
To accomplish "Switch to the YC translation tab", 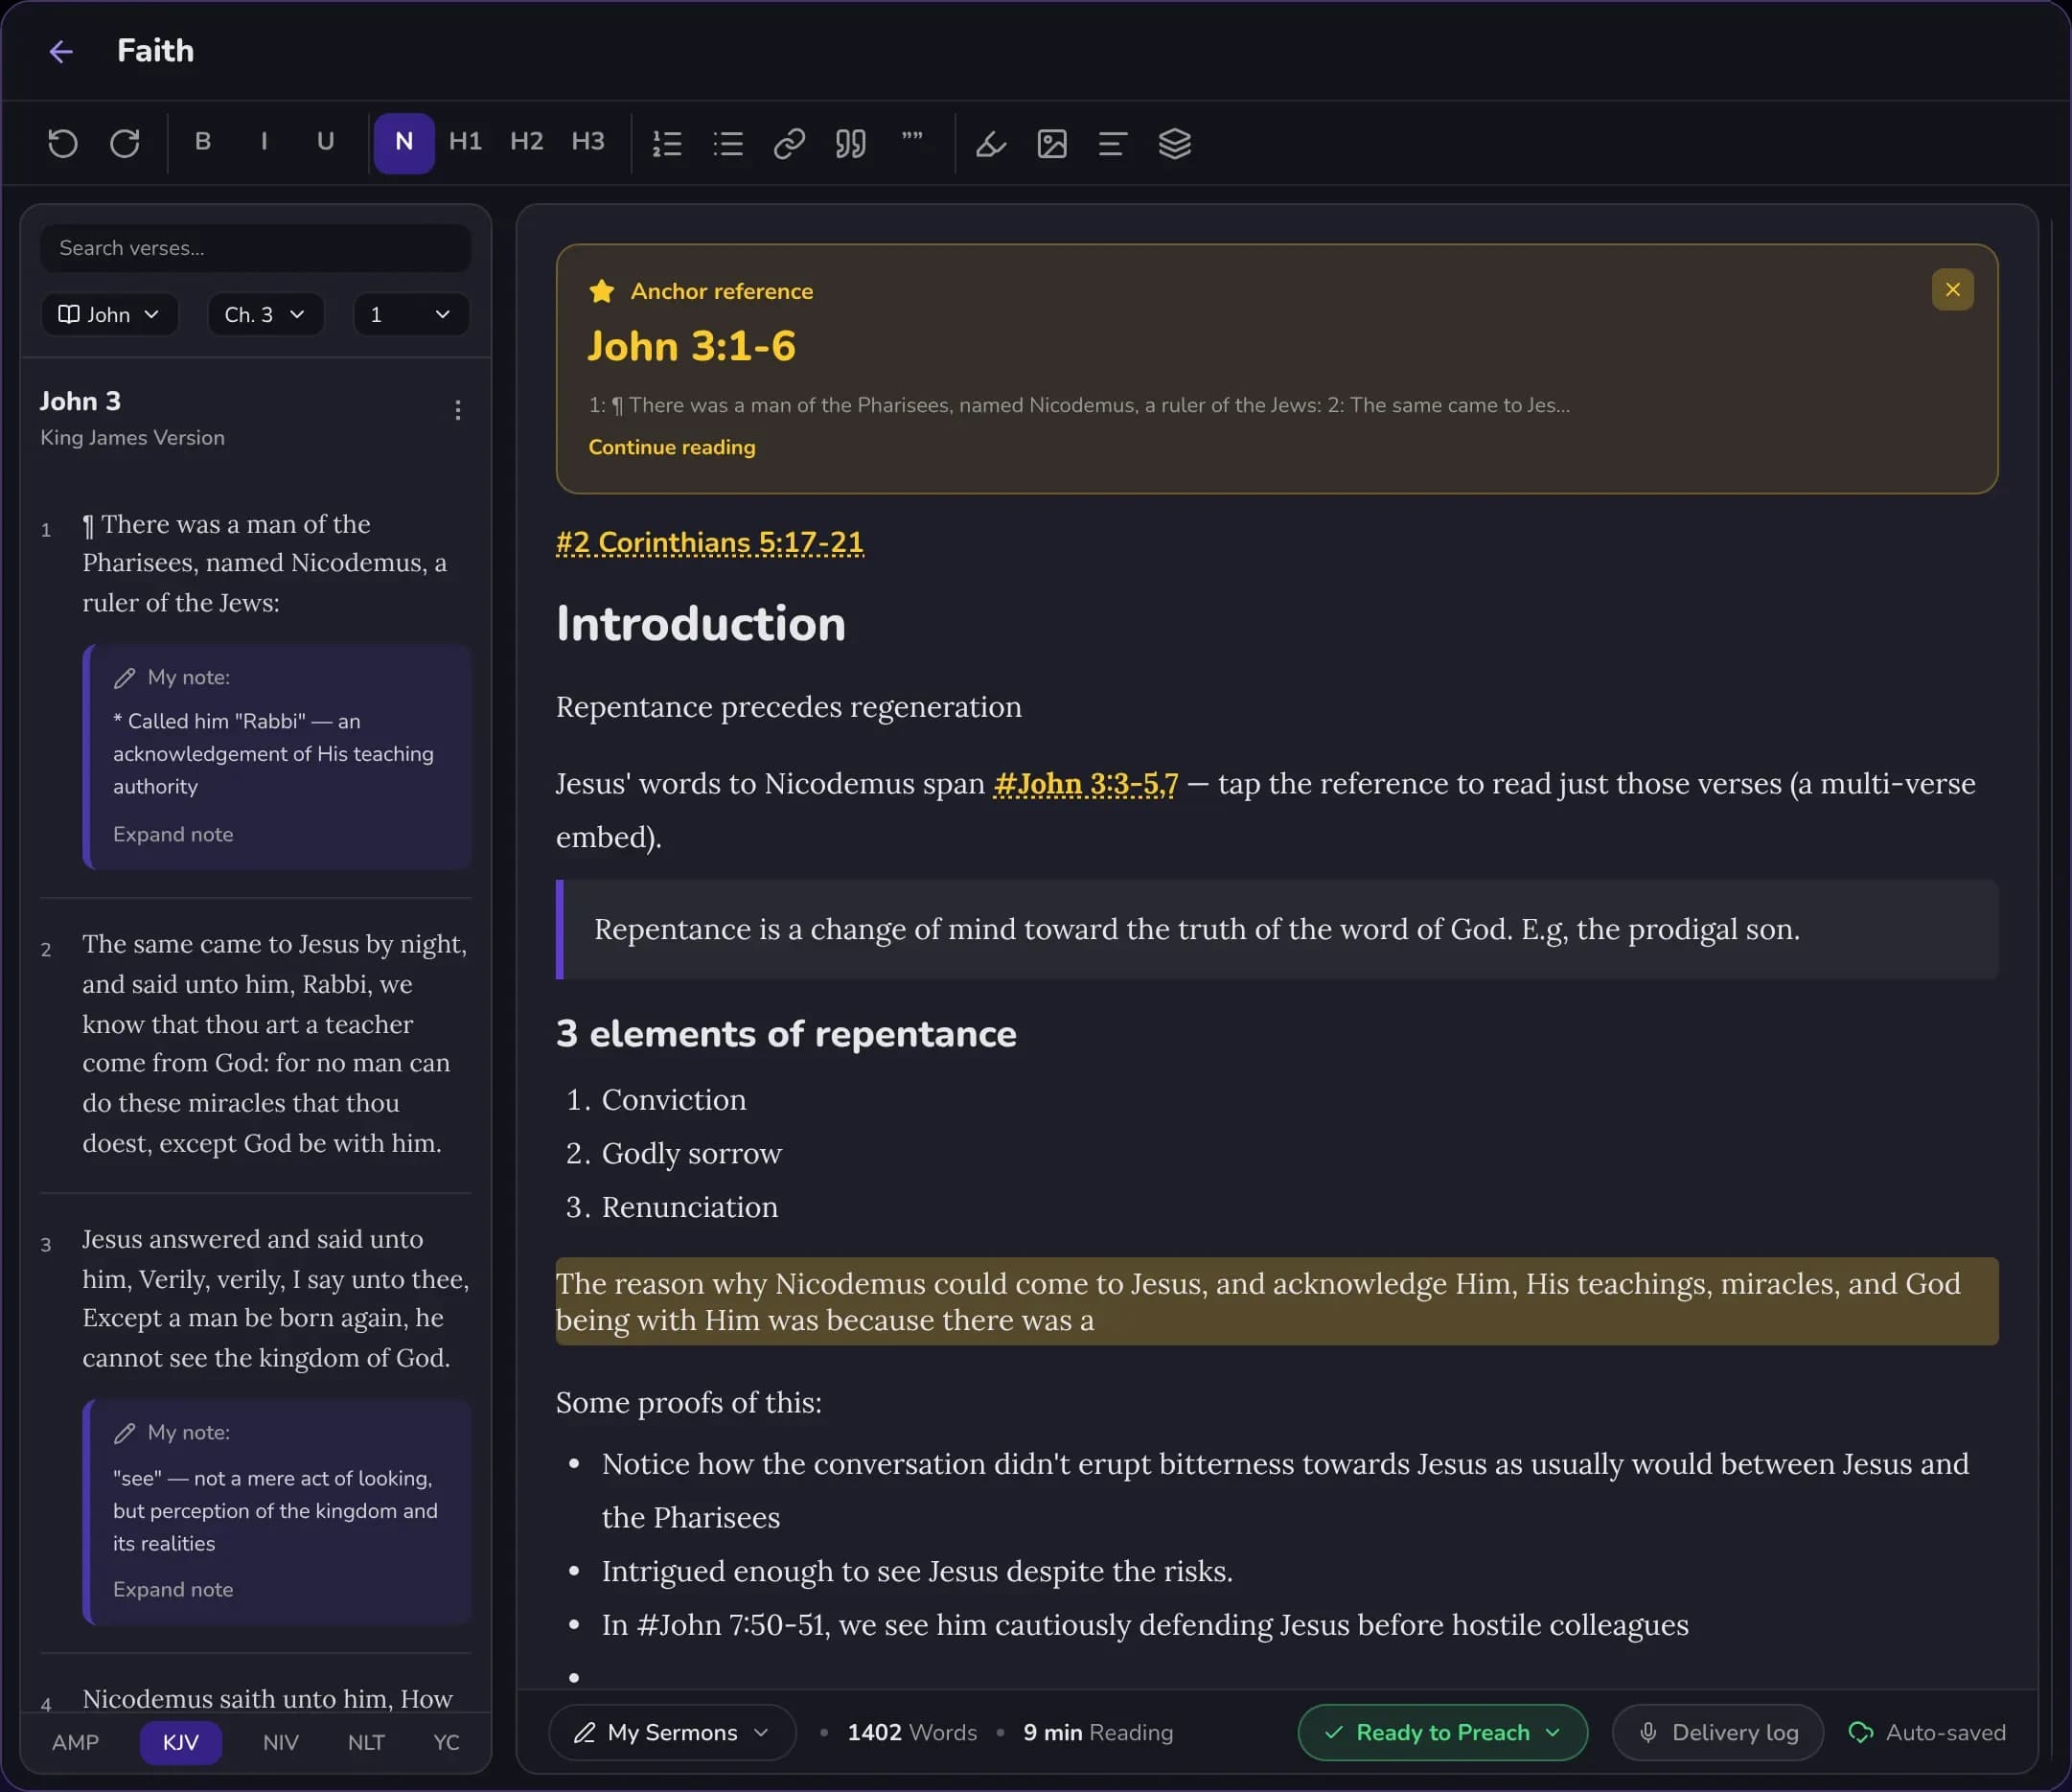I will (446, 1742).
